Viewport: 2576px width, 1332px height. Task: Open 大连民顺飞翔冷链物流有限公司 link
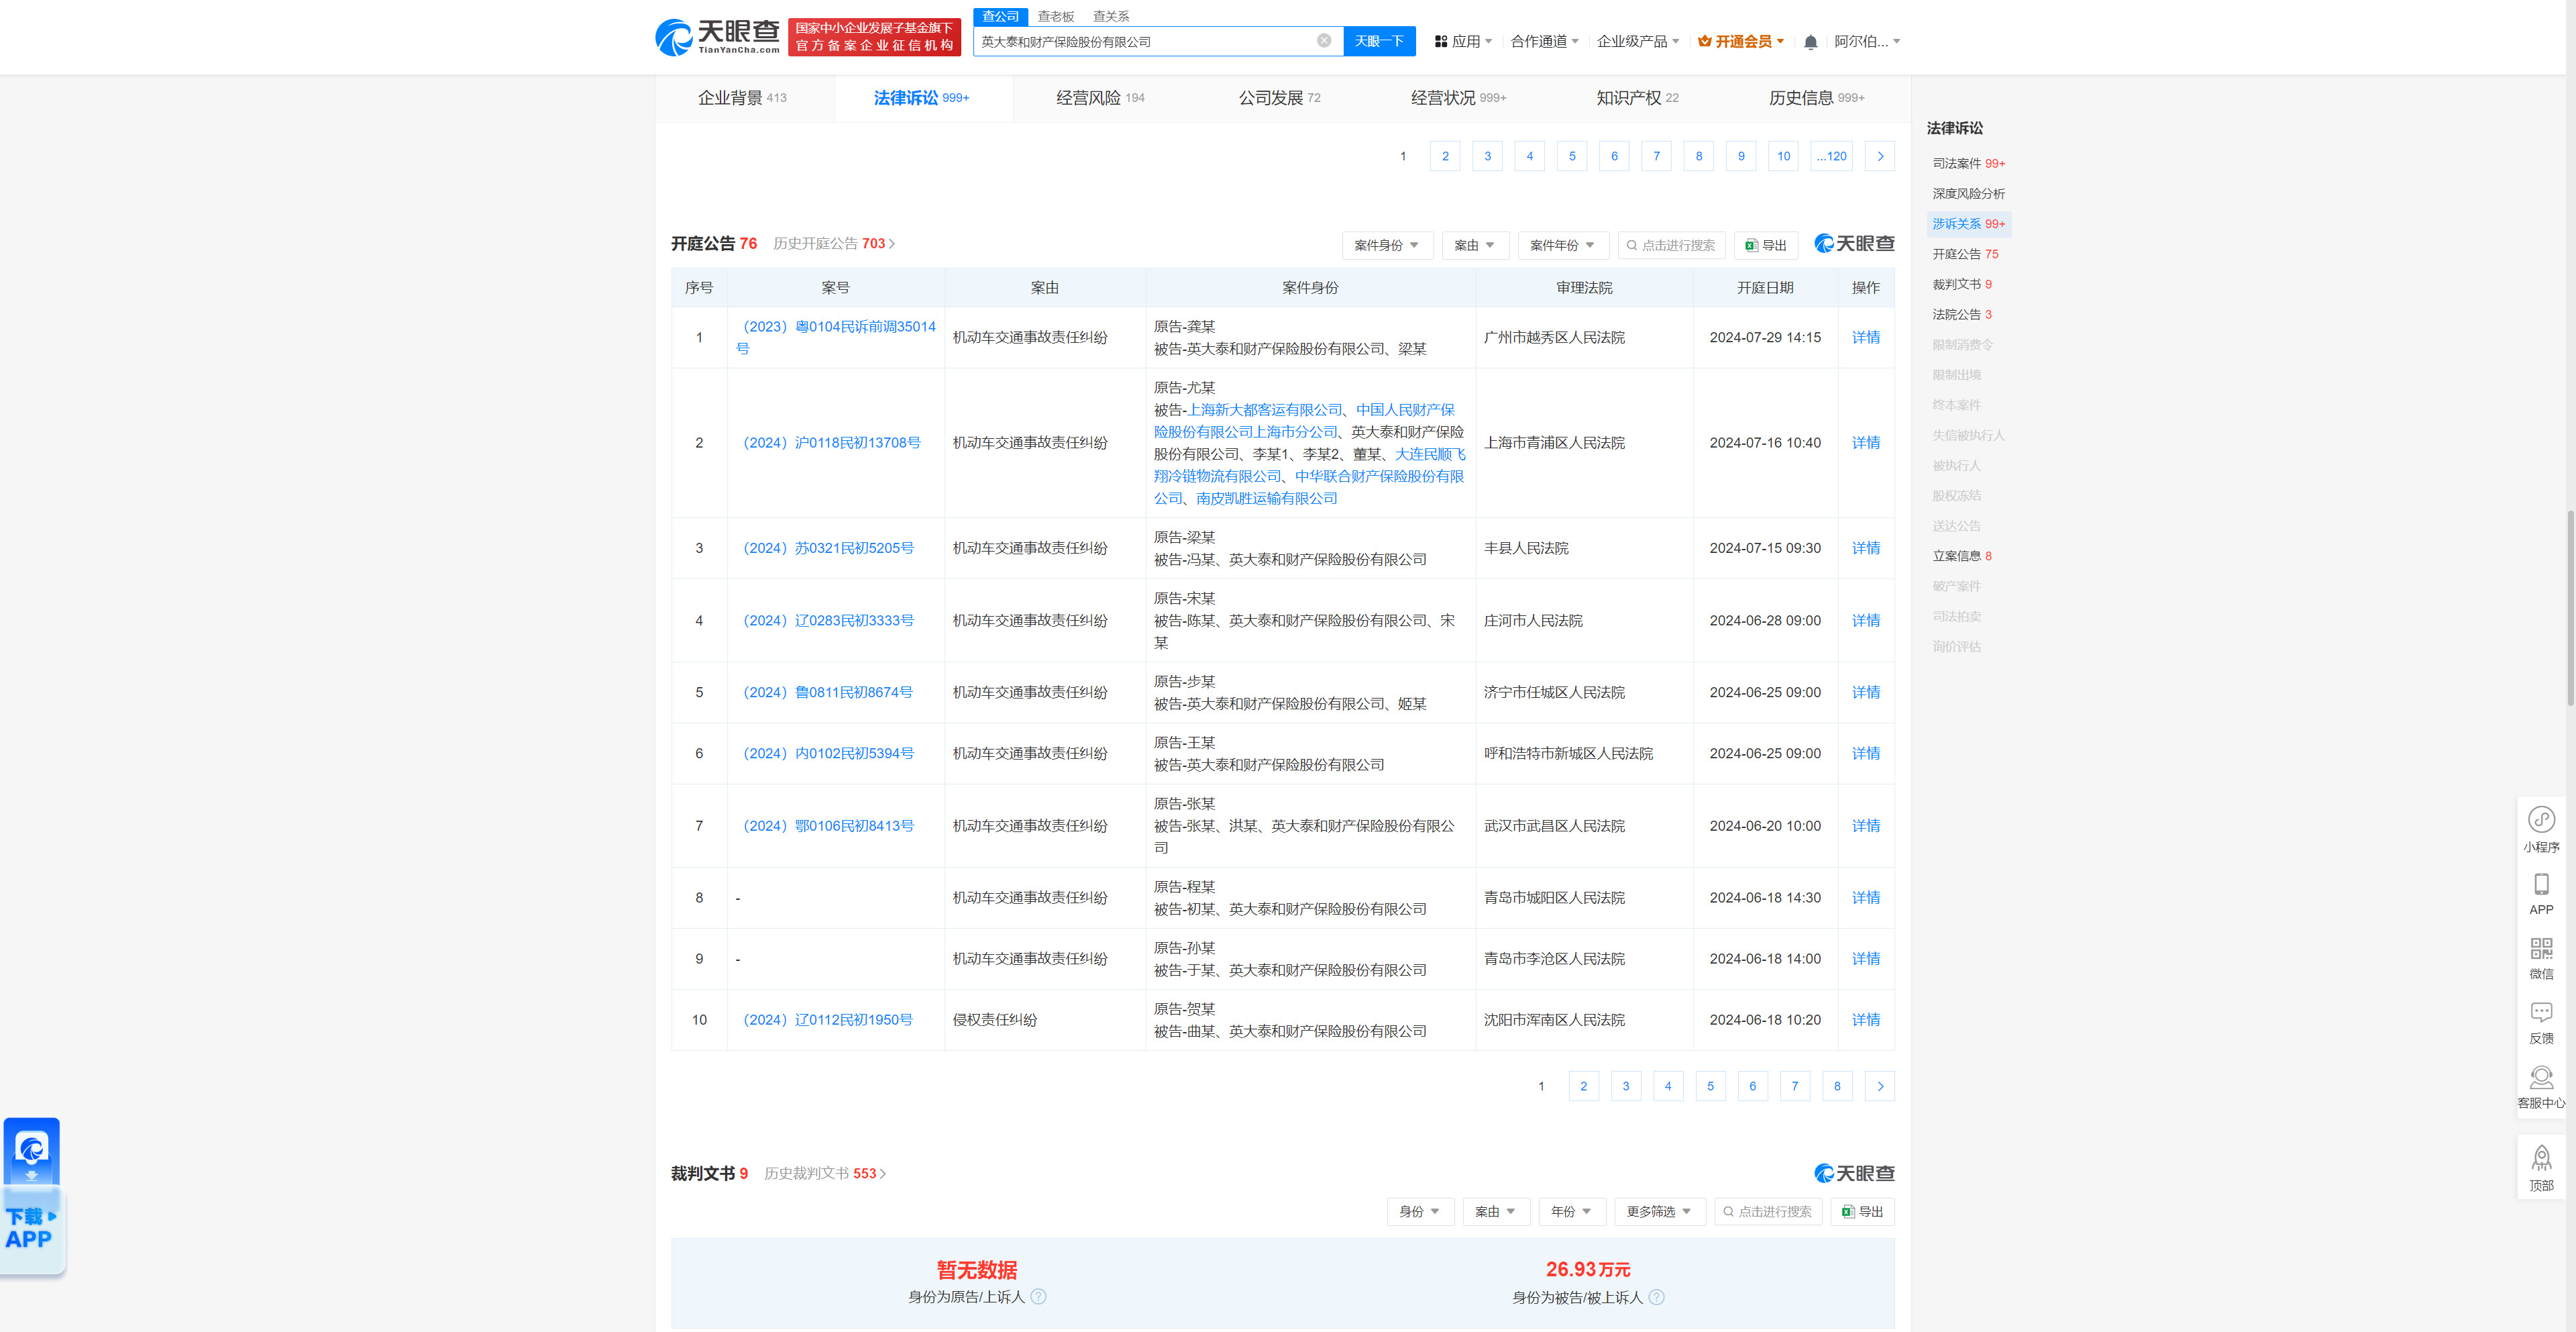pyautogui.click(x=1310, y=465)
